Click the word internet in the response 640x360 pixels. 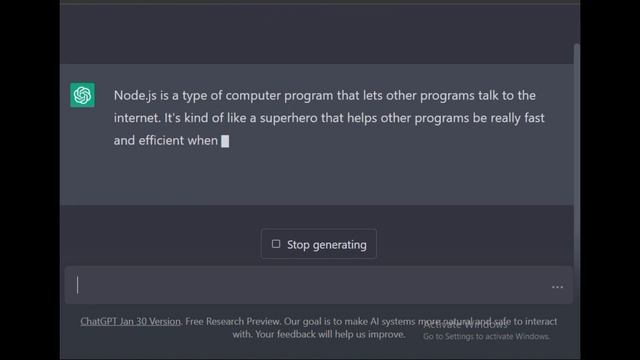coord(136,118)
